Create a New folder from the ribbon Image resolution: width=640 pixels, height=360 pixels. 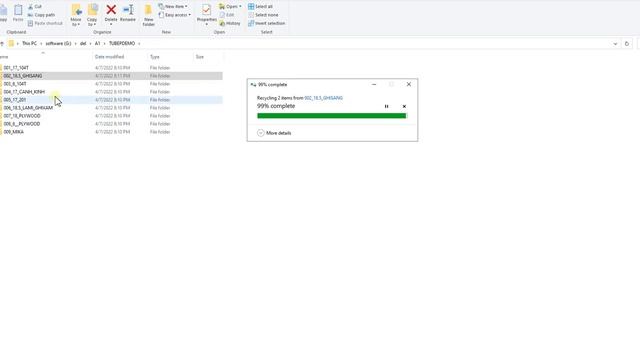149,16
